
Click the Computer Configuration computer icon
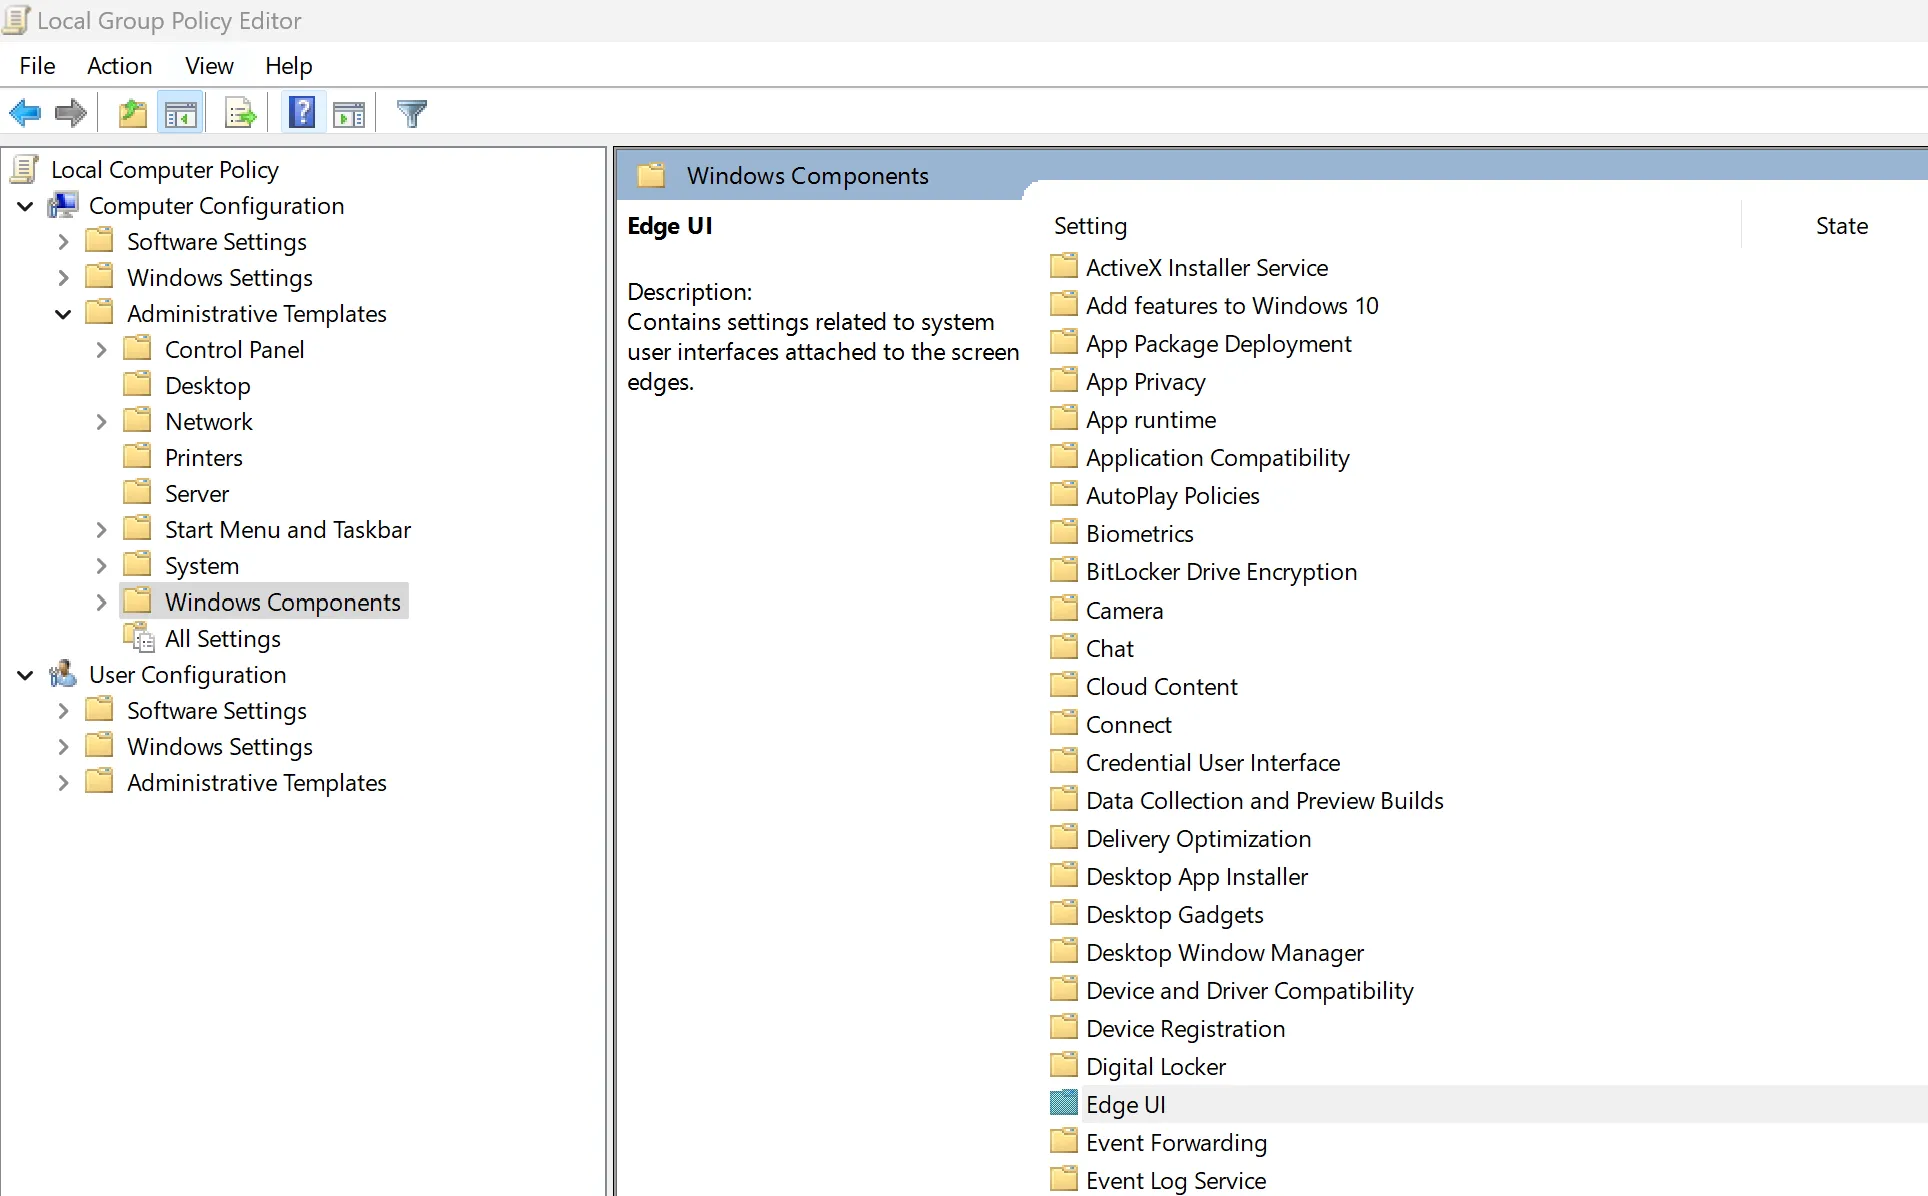click(x=63, y=205)
